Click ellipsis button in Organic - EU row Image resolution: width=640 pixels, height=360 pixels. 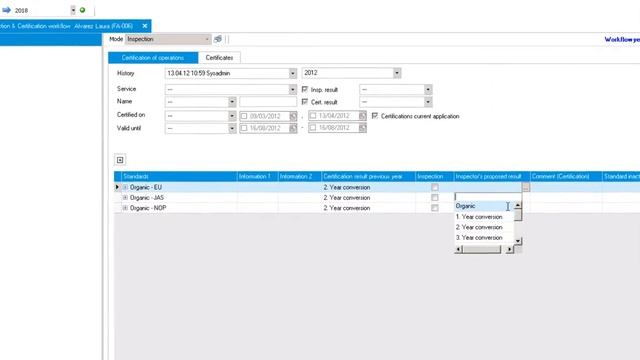pyautogui.click(x=526, y=187)
